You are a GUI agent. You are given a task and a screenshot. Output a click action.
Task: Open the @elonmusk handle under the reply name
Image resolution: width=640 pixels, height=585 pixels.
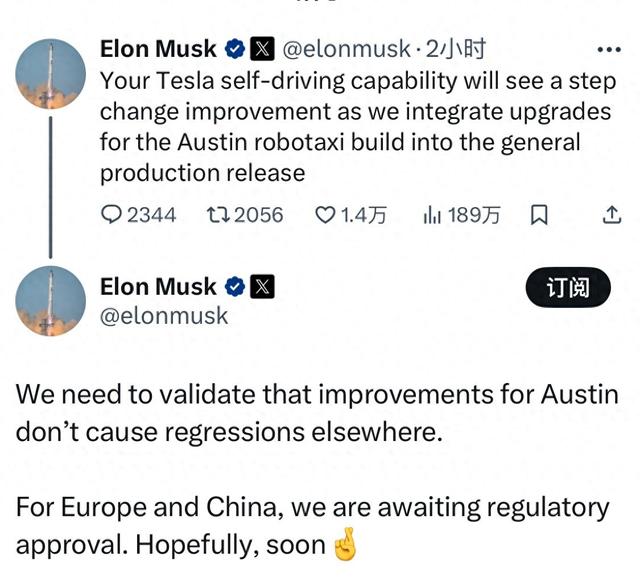click(164, 316)
